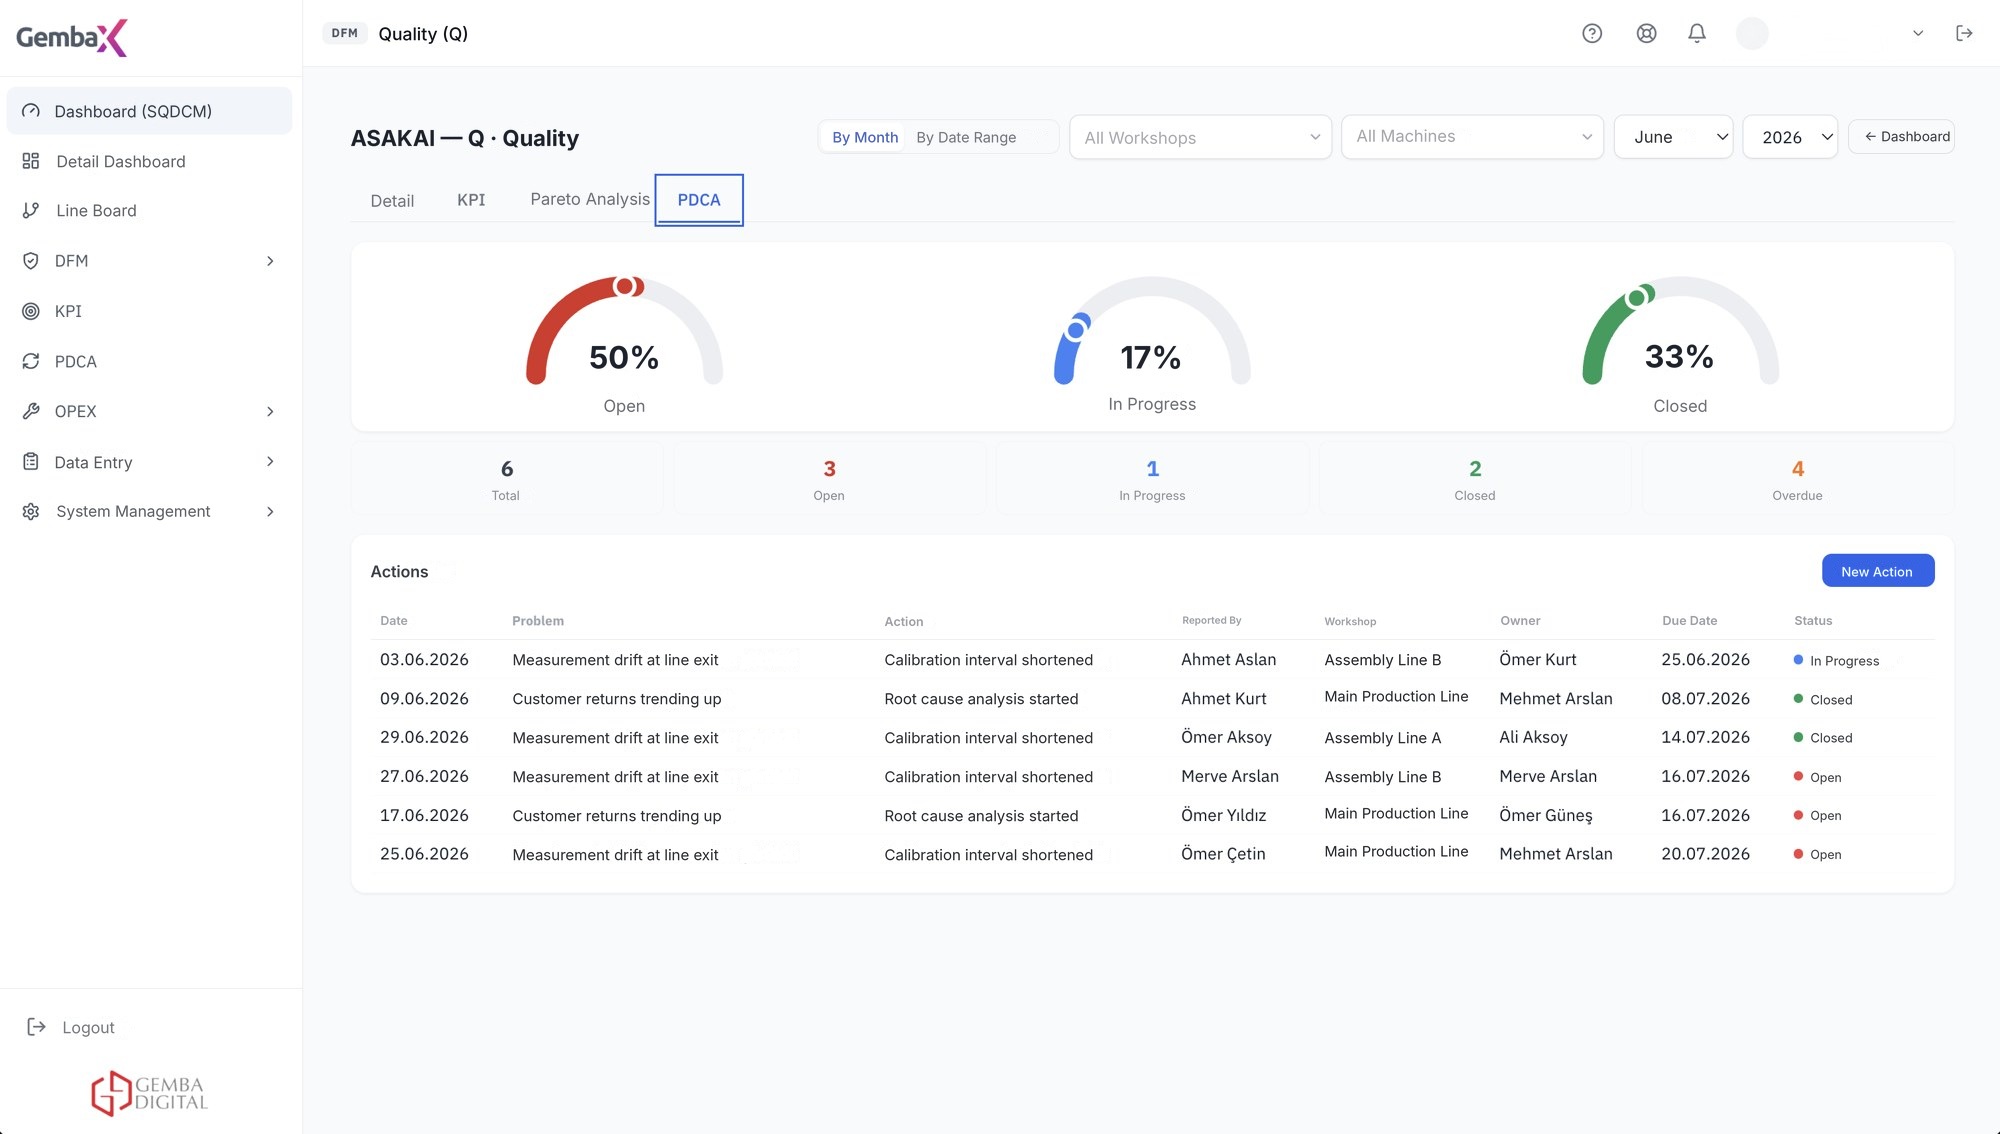The image size is (2000, 1134).
Task: Click the Logout text label in the sidebar
Action: (x=88, y=1027)
